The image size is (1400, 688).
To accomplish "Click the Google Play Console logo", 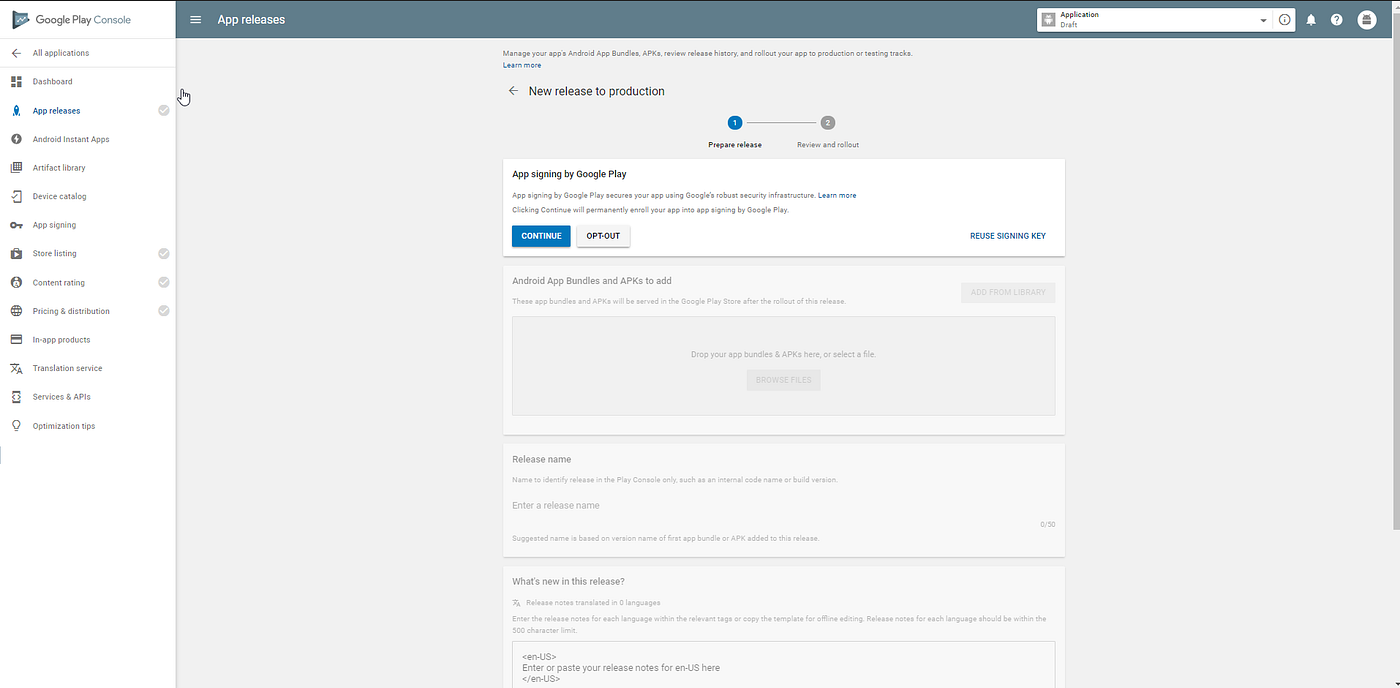I will [71, 19].
